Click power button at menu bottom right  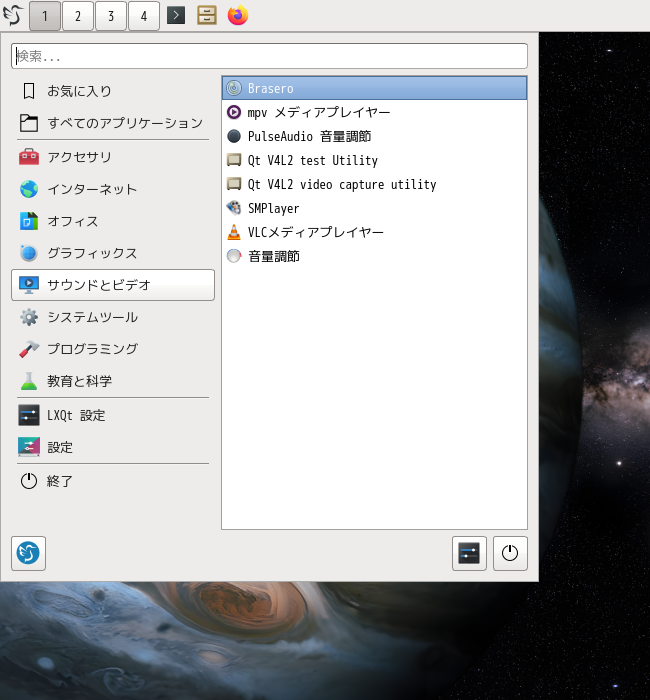510,553
